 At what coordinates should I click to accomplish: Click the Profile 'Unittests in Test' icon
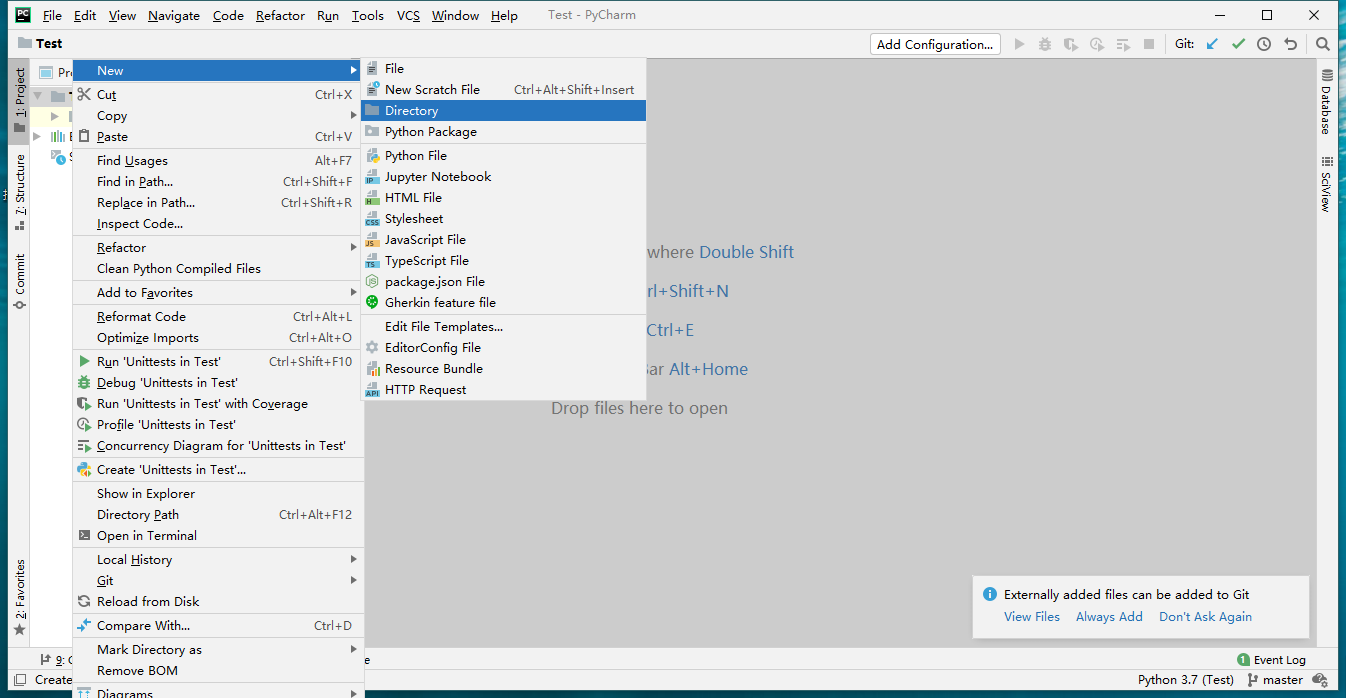[x=84, y=425]
